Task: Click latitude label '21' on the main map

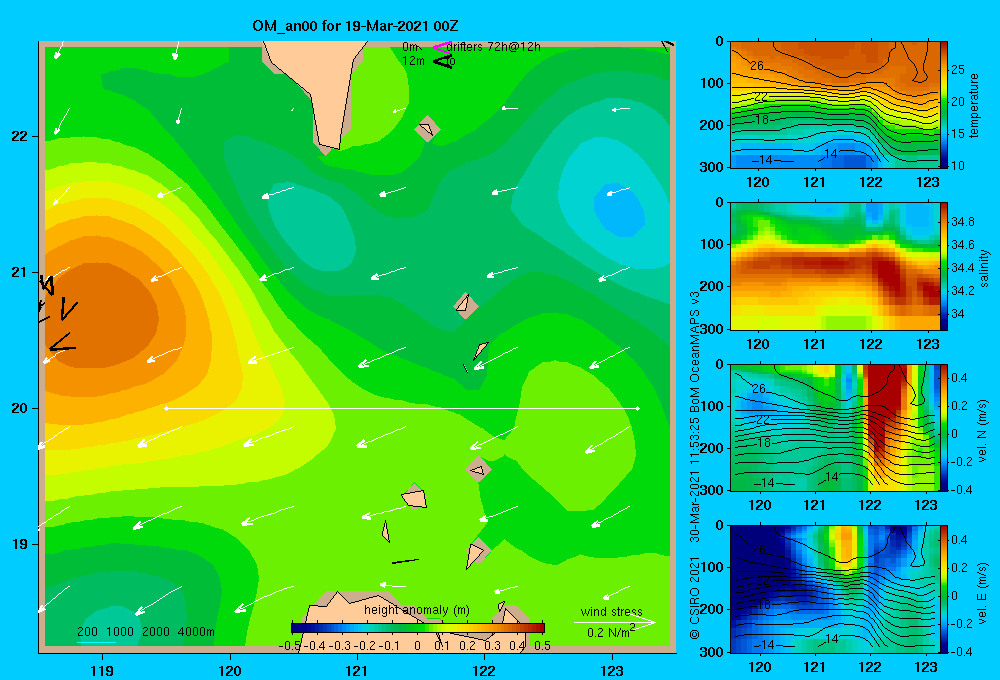Action: click(x=19, y=272)
